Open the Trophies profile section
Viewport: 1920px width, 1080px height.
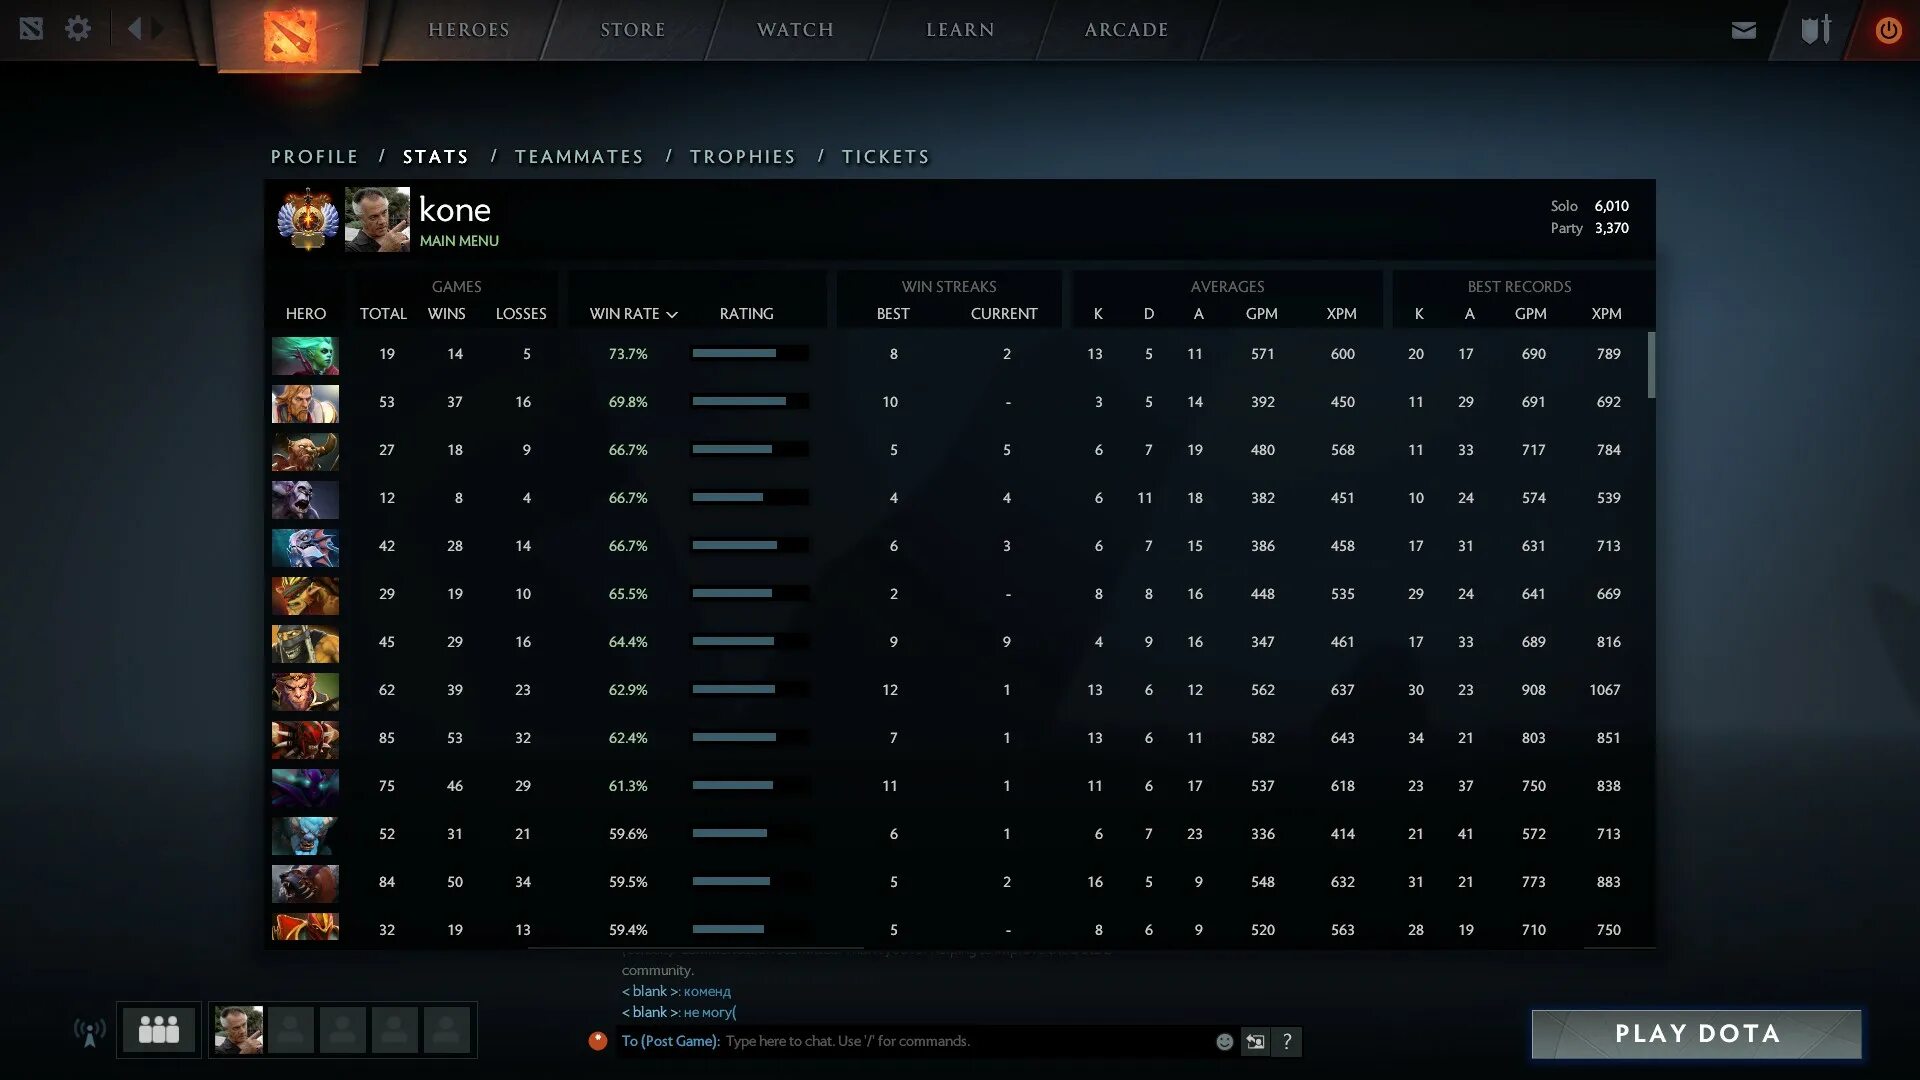tap(742, 157)
